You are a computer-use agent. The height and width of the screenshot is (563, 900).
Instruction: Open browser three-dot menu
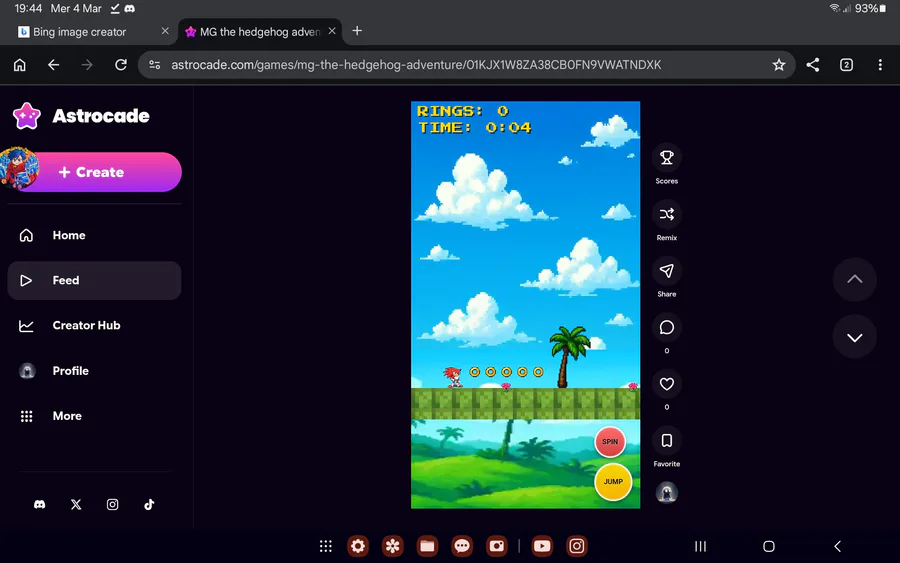point(880,65)
